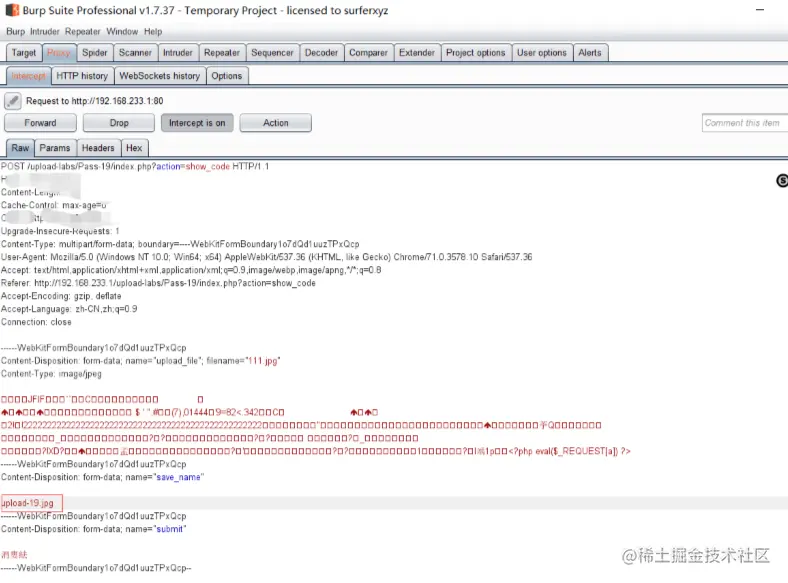
Task: Click the pencil edit target icon
Action: tap(13, 101)
